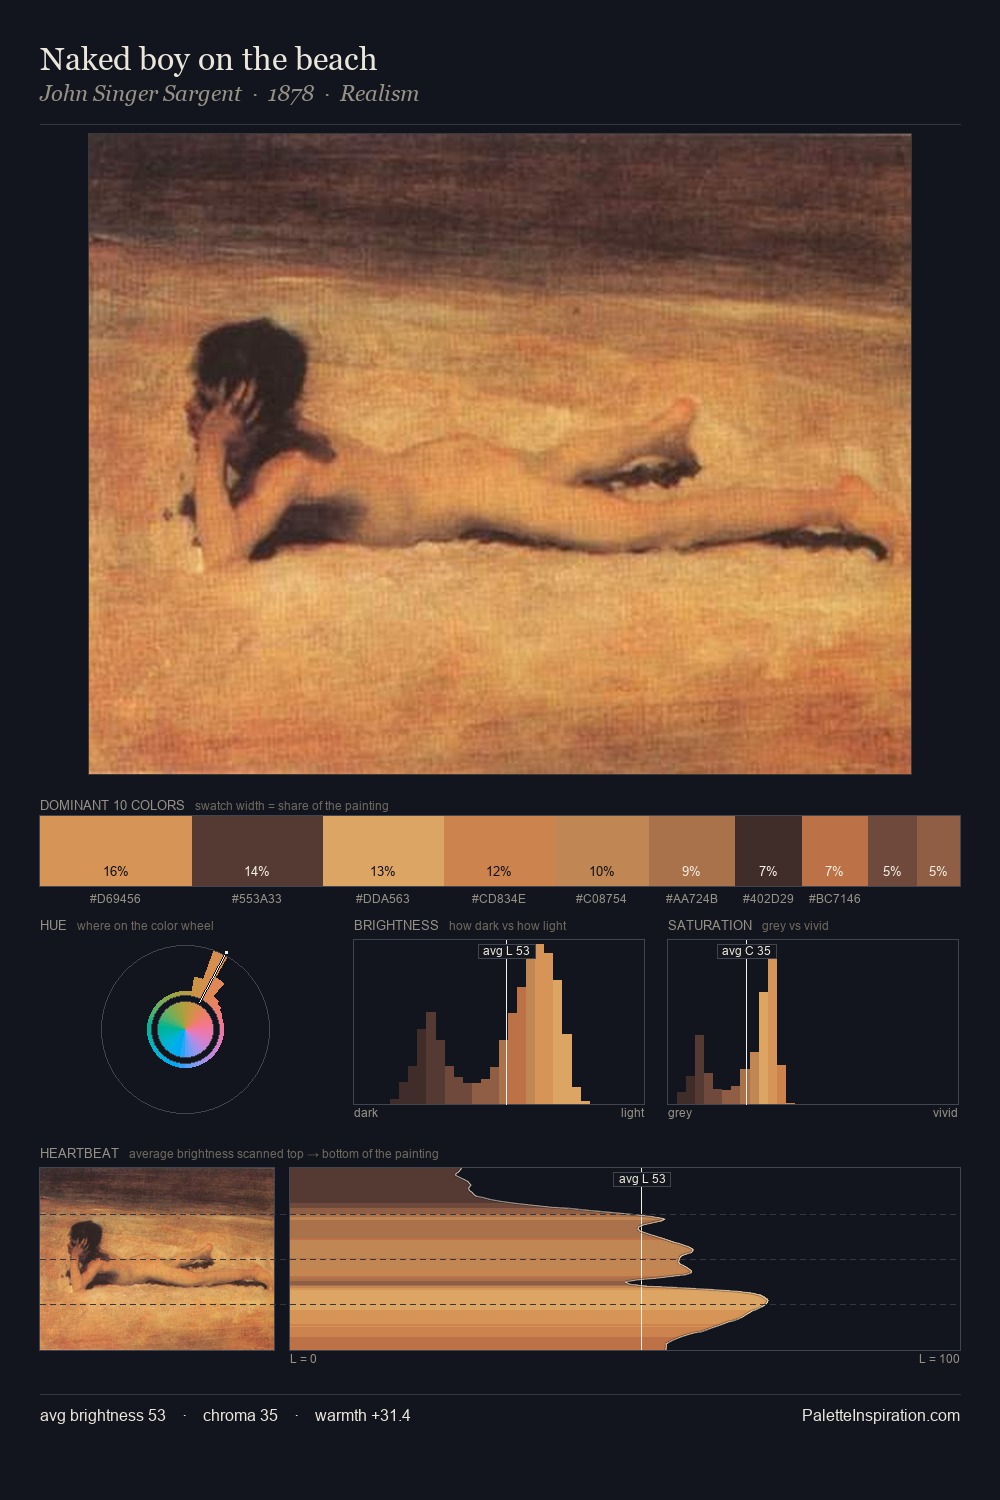Click the style label 'Realism'
Image resolution: width=1000 pixels, height=1500 pixels.
(379, 93)
